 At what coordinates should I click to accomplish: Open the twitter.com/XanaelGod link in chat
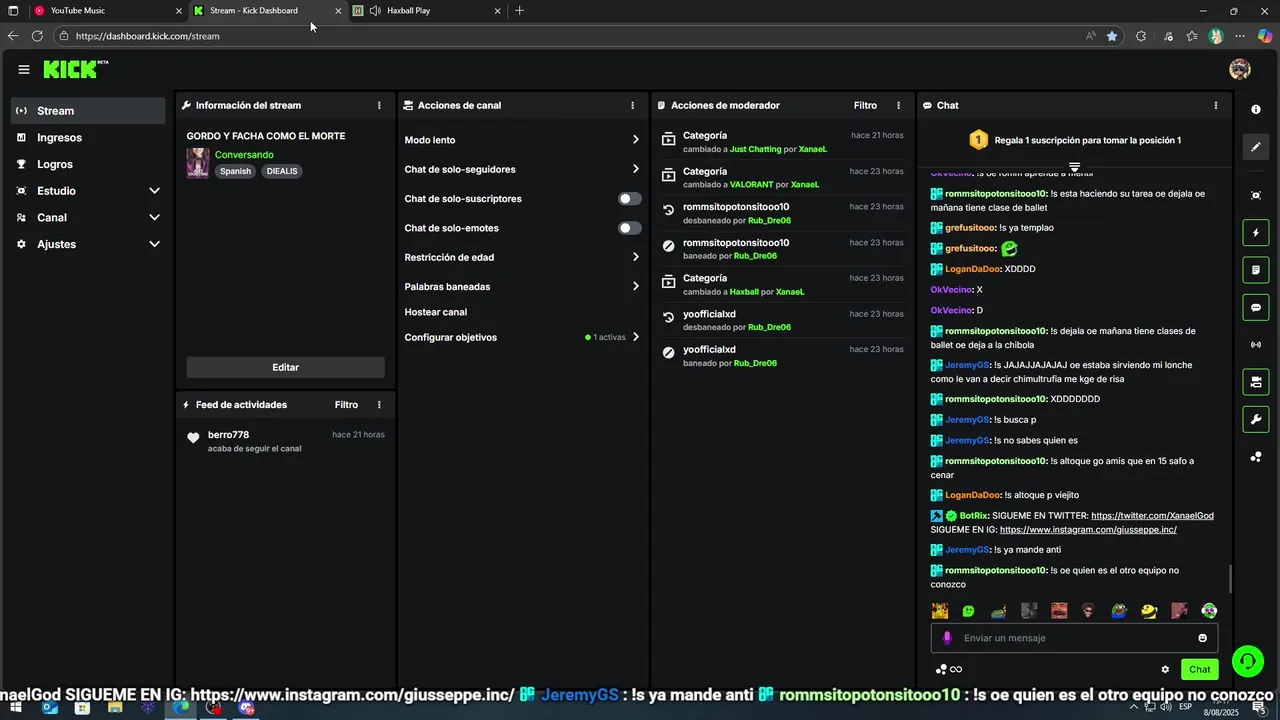tap(1152, 516)
